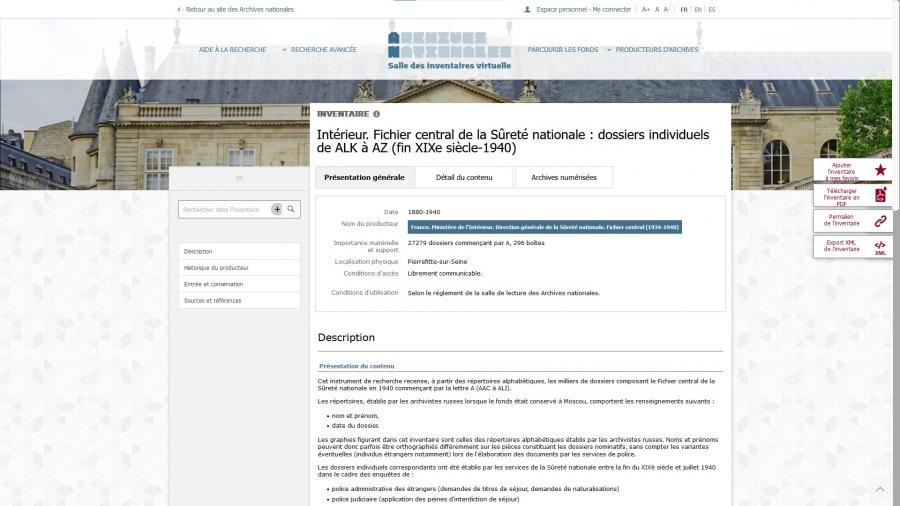Open Parcourir les fonds menu
The image size is (900, 506).
click(x=562, y=50)
